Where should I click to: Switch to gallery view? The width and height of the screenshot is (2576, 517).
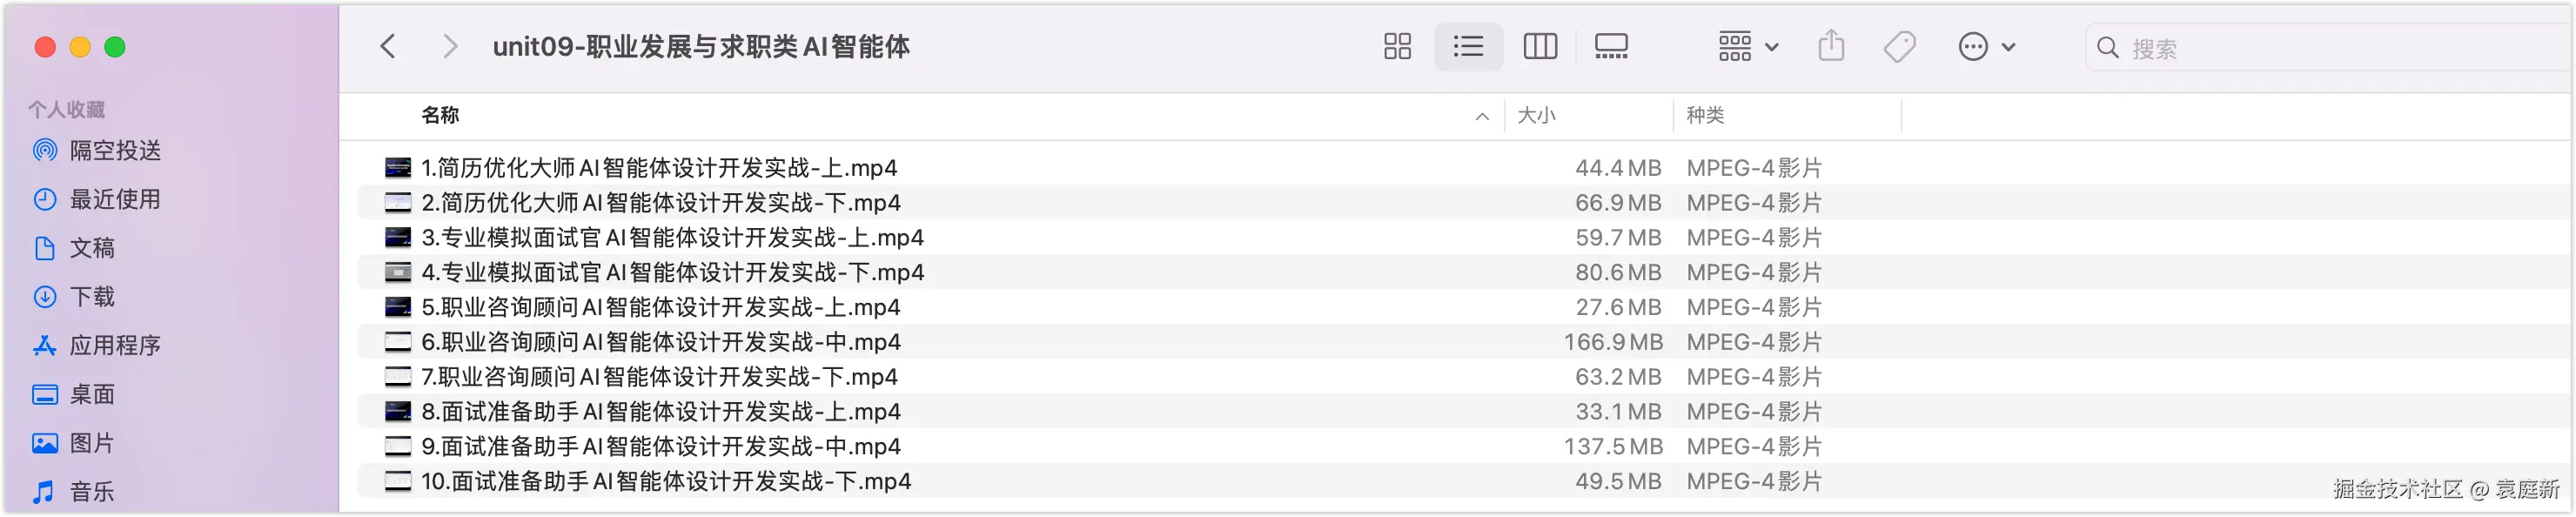tap(1610, 46)
